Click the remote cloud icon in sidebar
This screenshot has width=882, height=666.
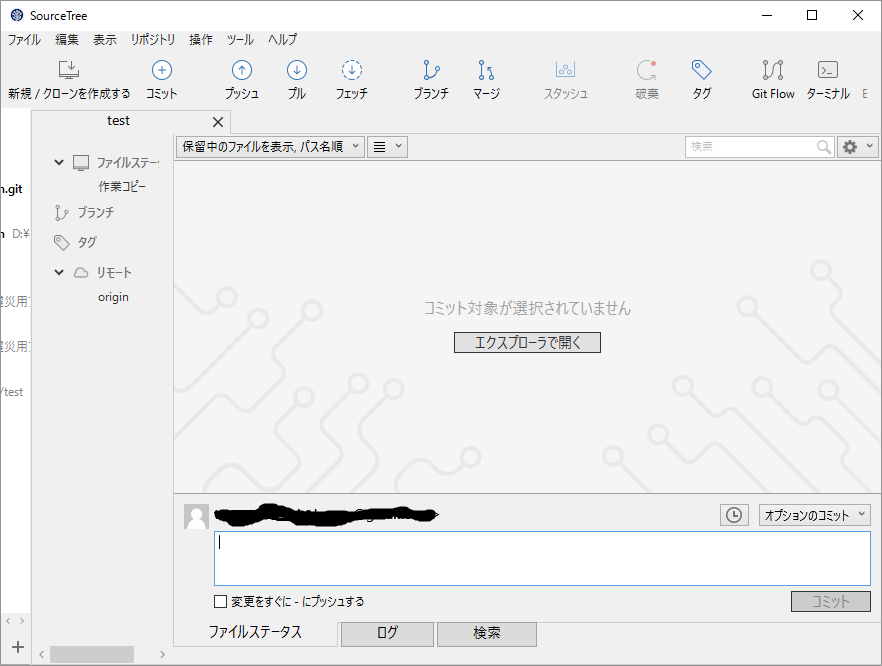coord(81,273)
